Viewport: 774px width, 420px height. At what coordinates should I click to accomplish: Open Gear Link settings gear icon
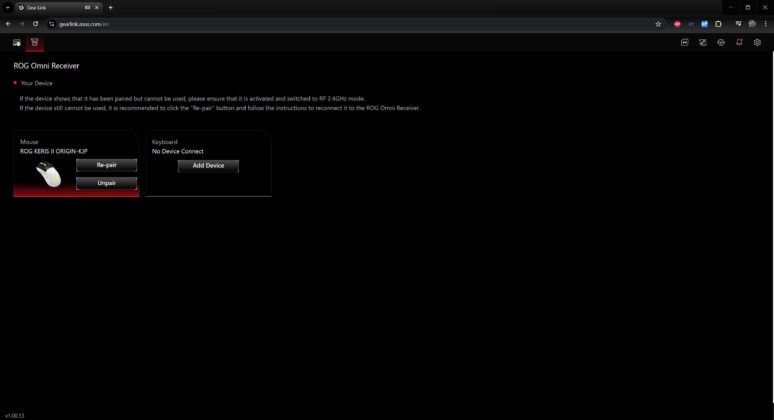tap(757, 42)
